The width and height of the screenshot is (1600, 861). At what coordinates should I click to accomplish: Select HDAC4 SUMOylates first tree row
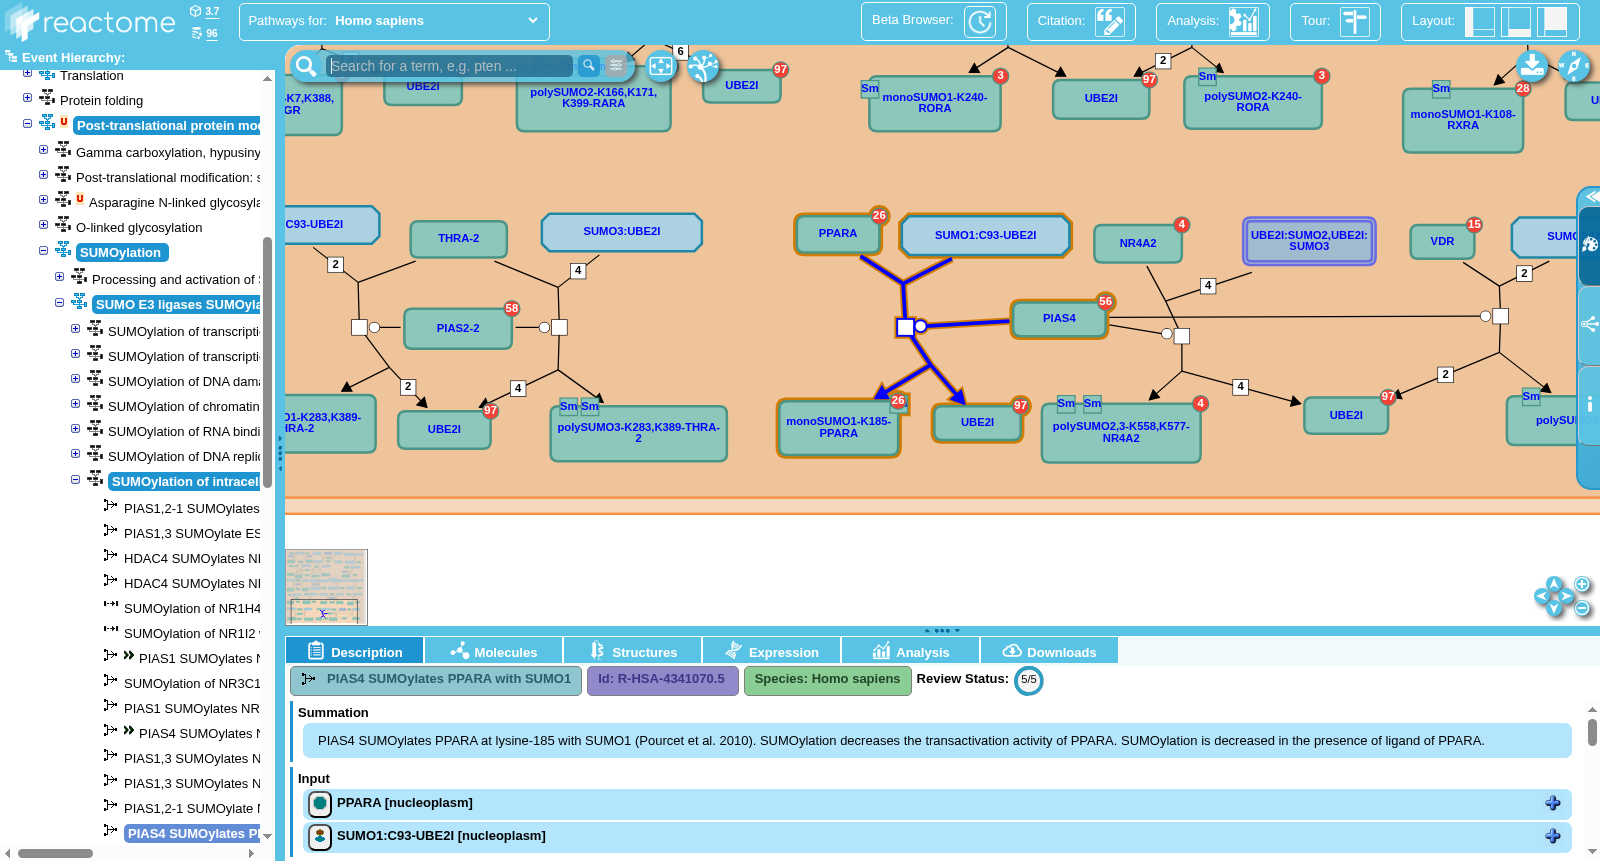[191, 559]
